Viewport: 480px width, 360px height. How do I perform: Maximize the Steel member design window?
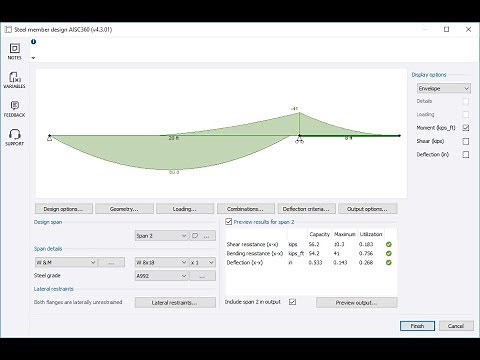[447, 29]
